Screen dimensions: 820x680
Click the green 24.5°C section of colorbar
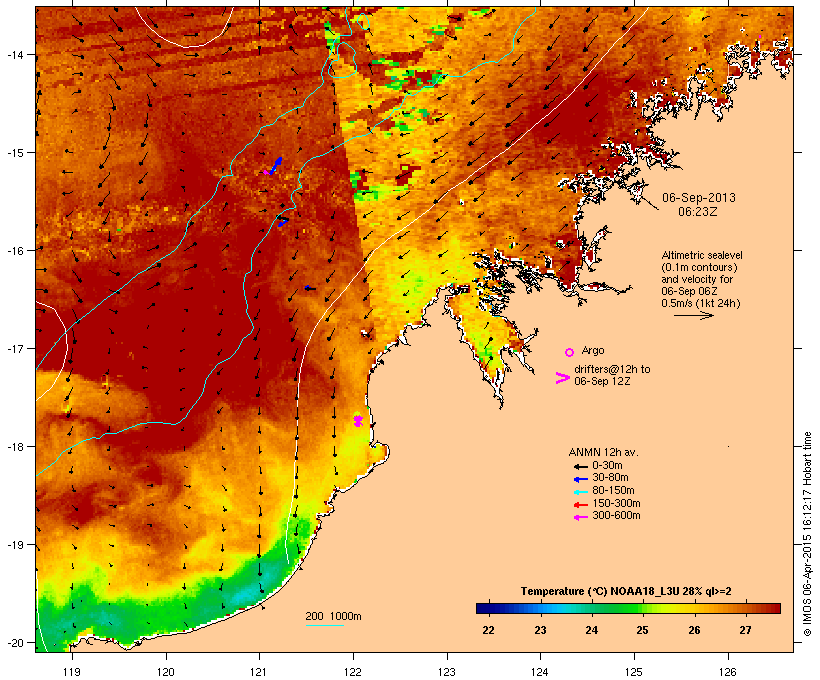click(x=617, y=608)
